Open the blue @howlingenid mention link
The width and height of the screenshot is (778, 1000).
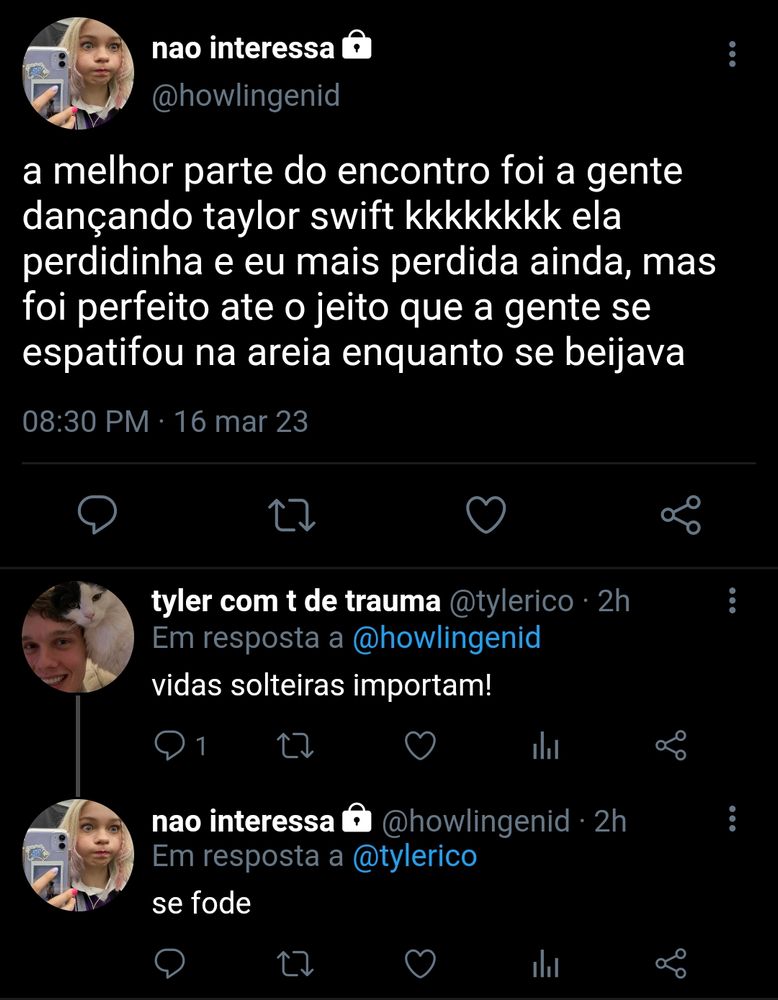446,638
